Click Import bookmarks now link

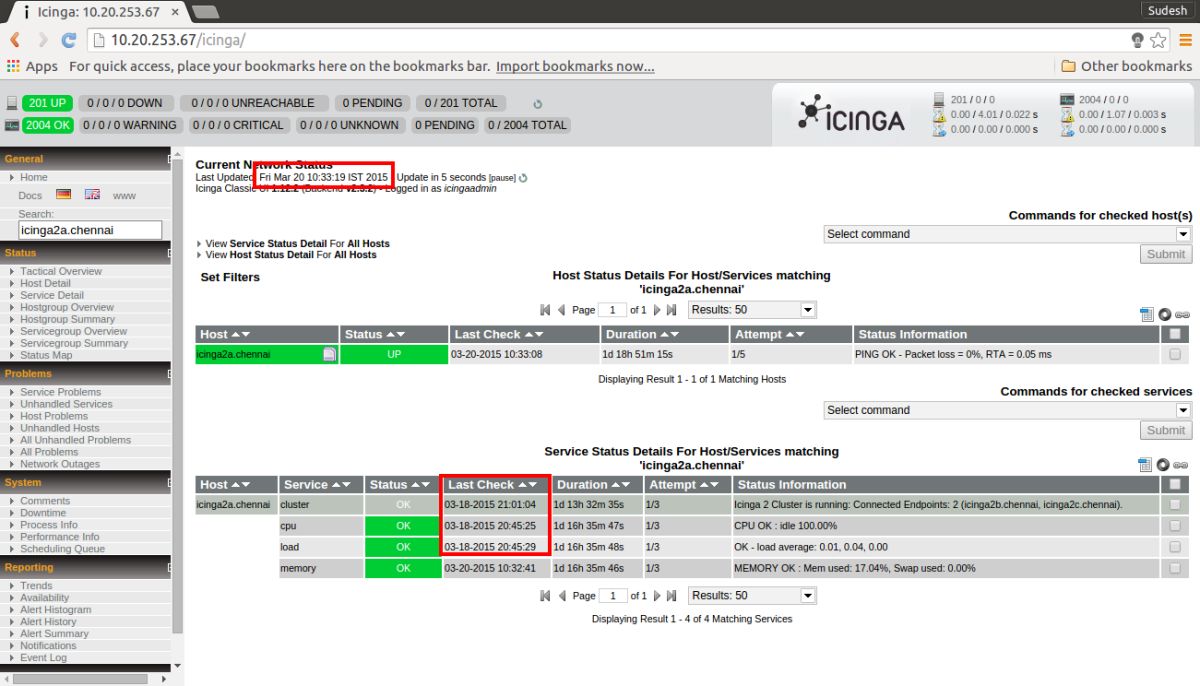(575, 66)
